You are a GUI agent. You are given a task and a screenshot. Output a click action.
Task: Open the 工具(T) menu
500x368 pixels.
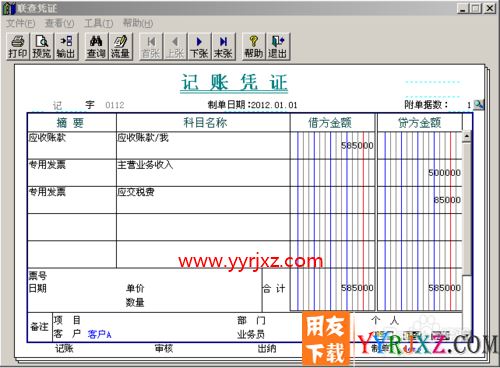click(x=99, y=23)
